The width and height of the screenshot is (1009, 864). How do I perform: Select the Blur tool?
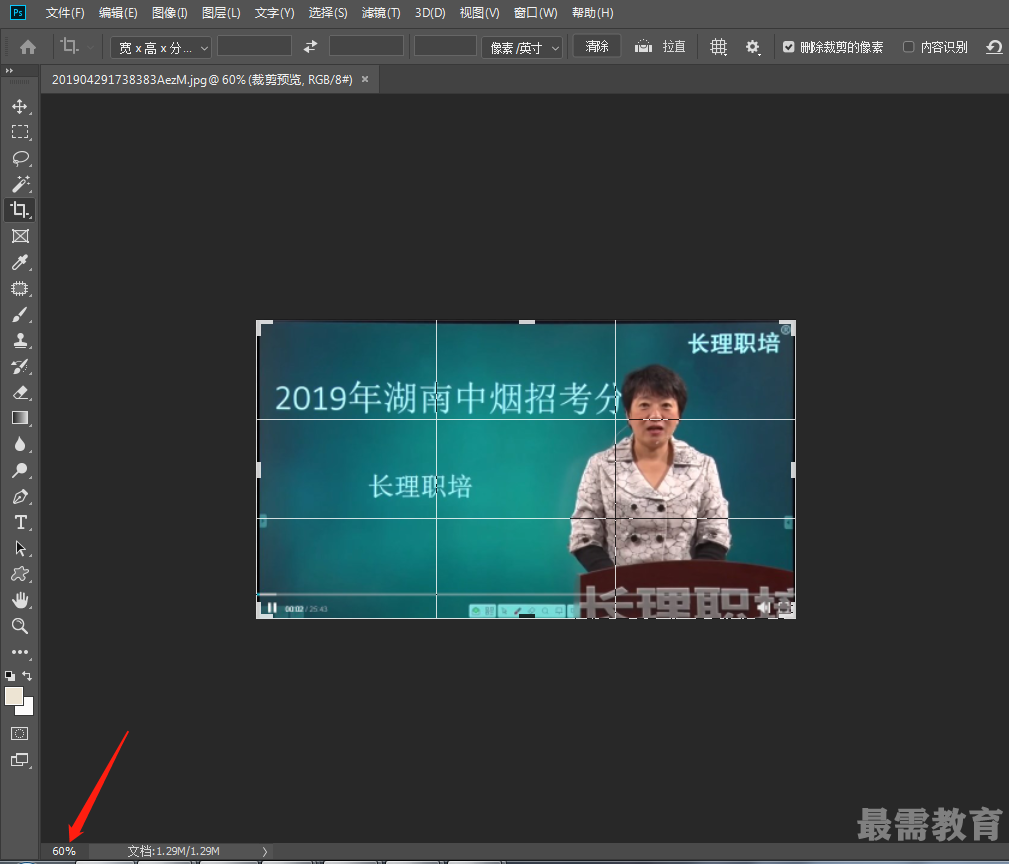pyautogui.click(x=20, y=445)
